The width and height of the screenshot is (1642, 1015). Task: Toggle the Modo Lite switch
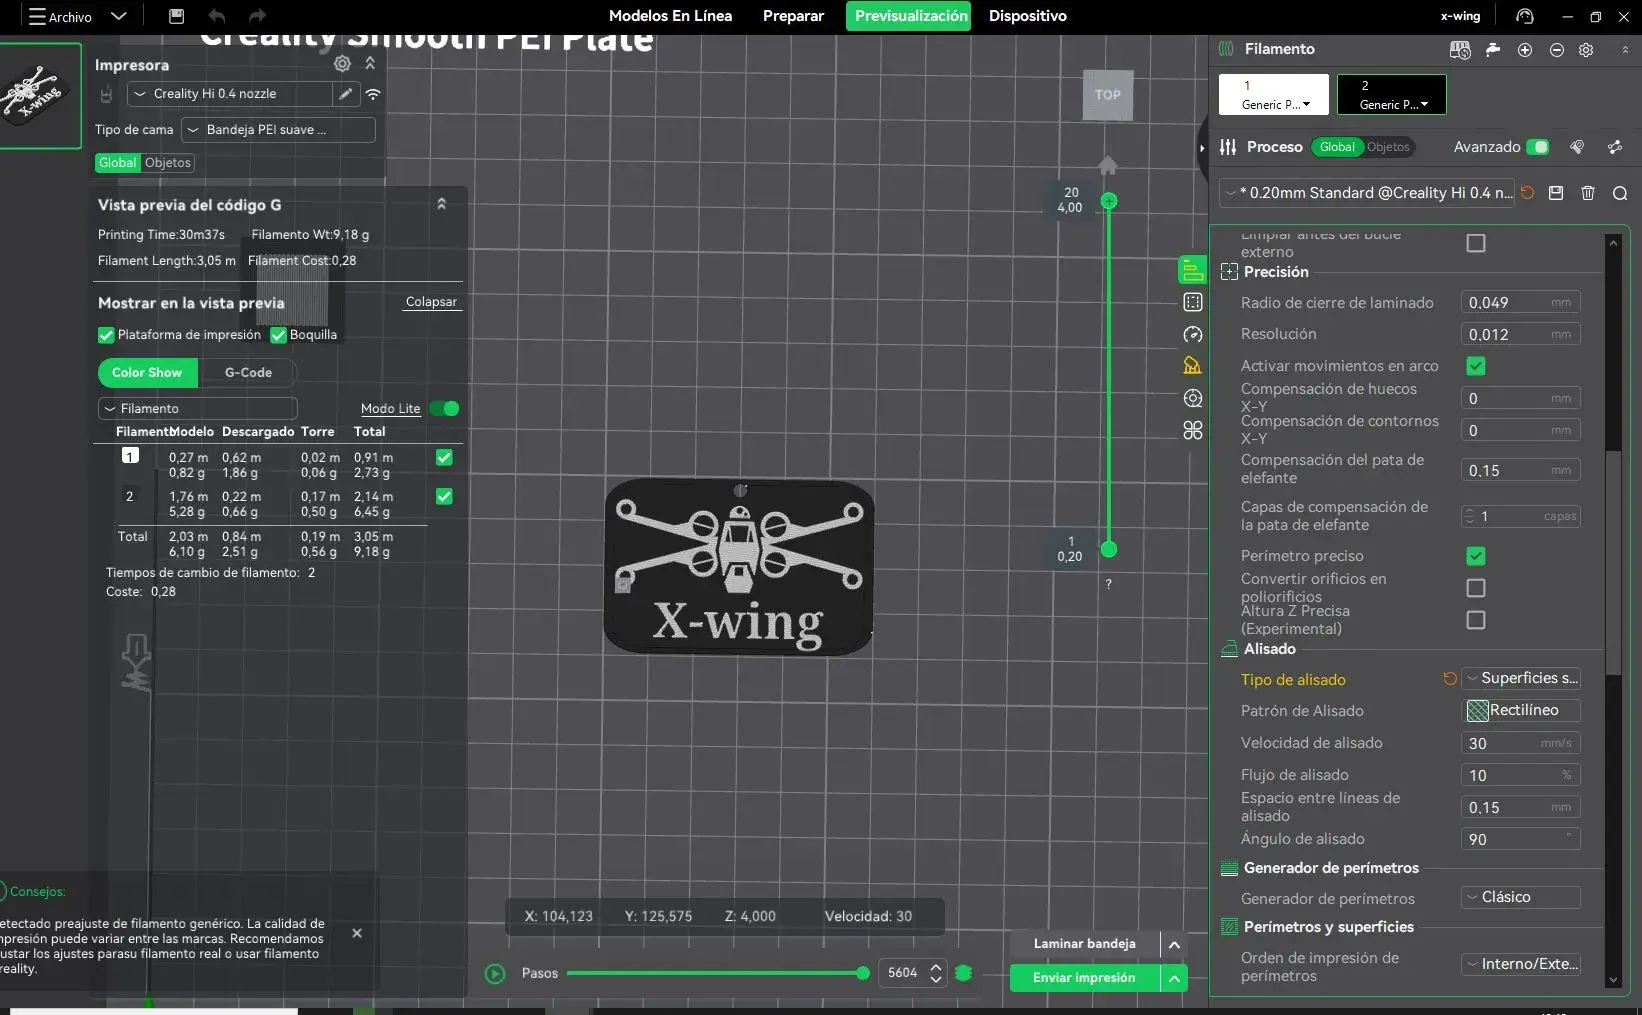click(x=444, y=408)
